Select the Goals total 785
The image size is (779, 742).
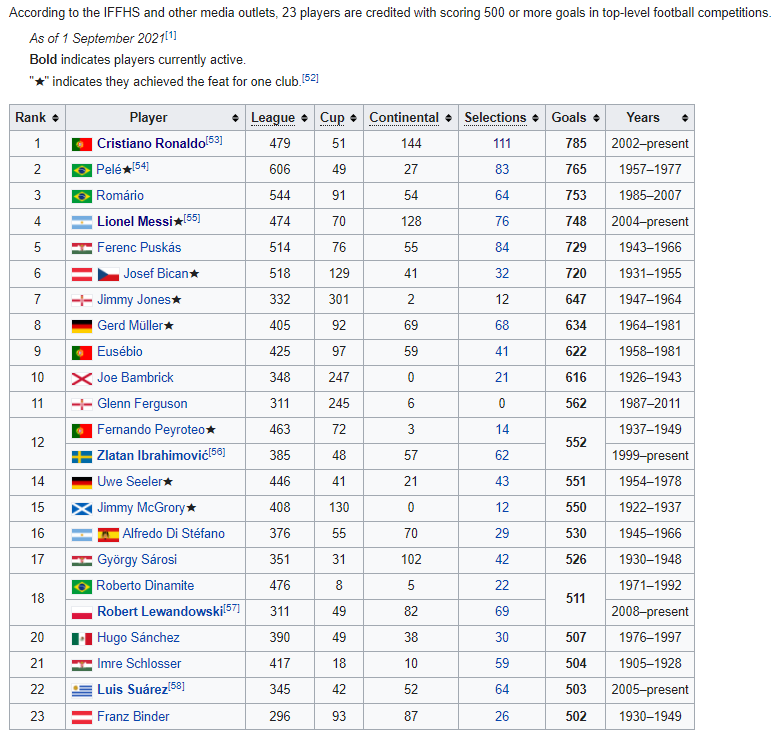(576, 144)
